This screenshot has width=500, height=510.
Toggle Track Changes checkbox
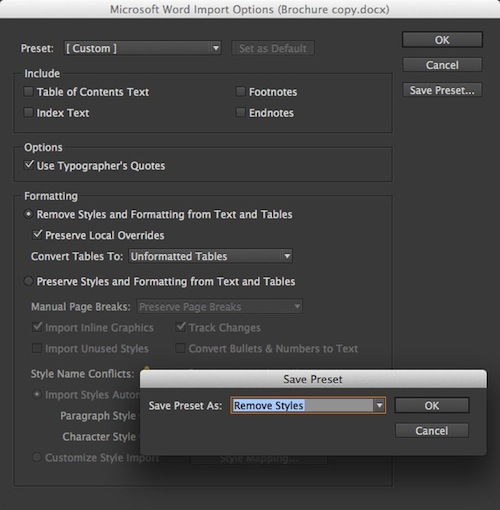point(181,327)
